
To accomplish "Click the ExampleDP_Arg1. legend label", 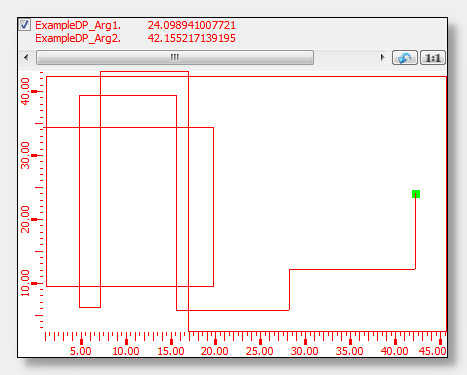I will tap(78, 25).
